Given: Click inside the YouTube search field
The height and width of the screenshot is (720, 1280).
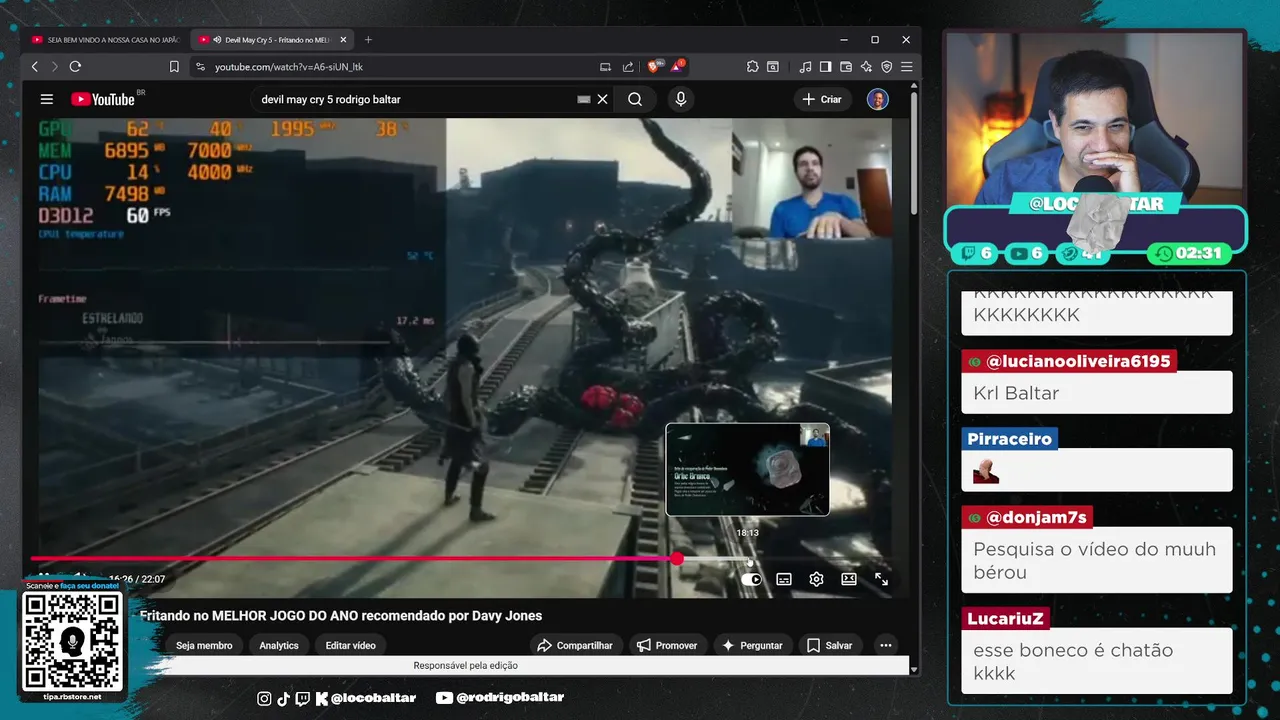Looking at the screenshot, I should point(415,99).
